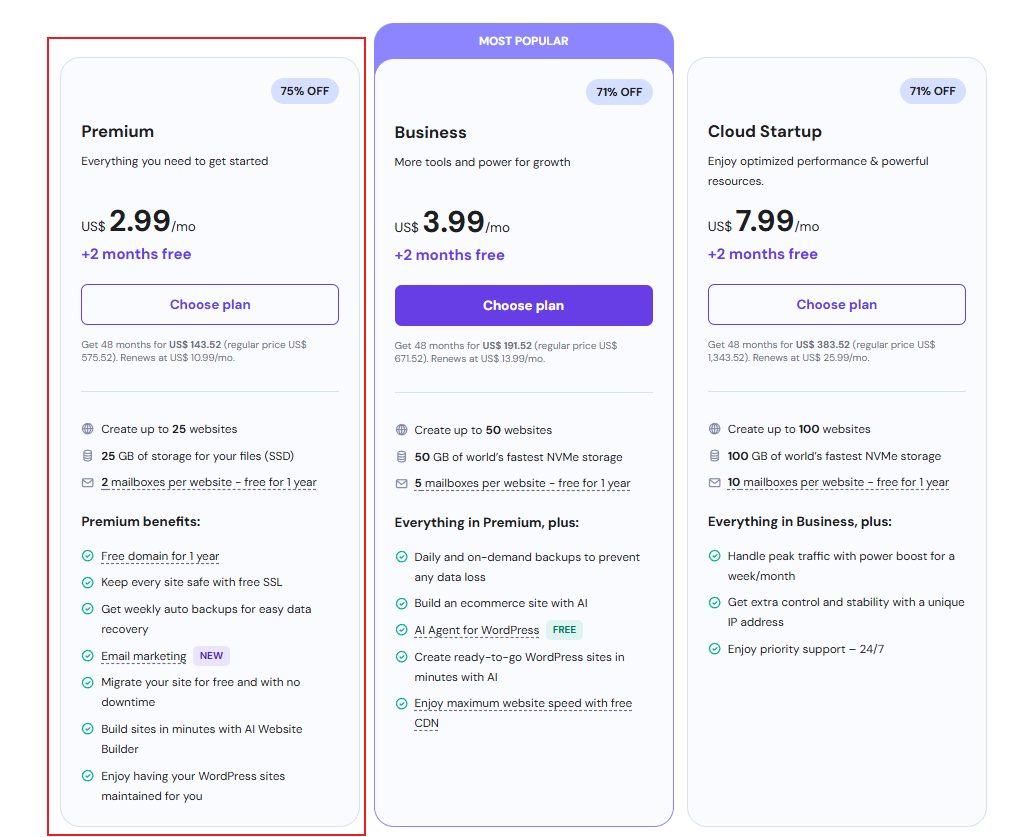1024x837 pixels.
Task: Click the storage icon beside 50 GB NVMe
Action: pyautogui.click(x=402, y=457)
